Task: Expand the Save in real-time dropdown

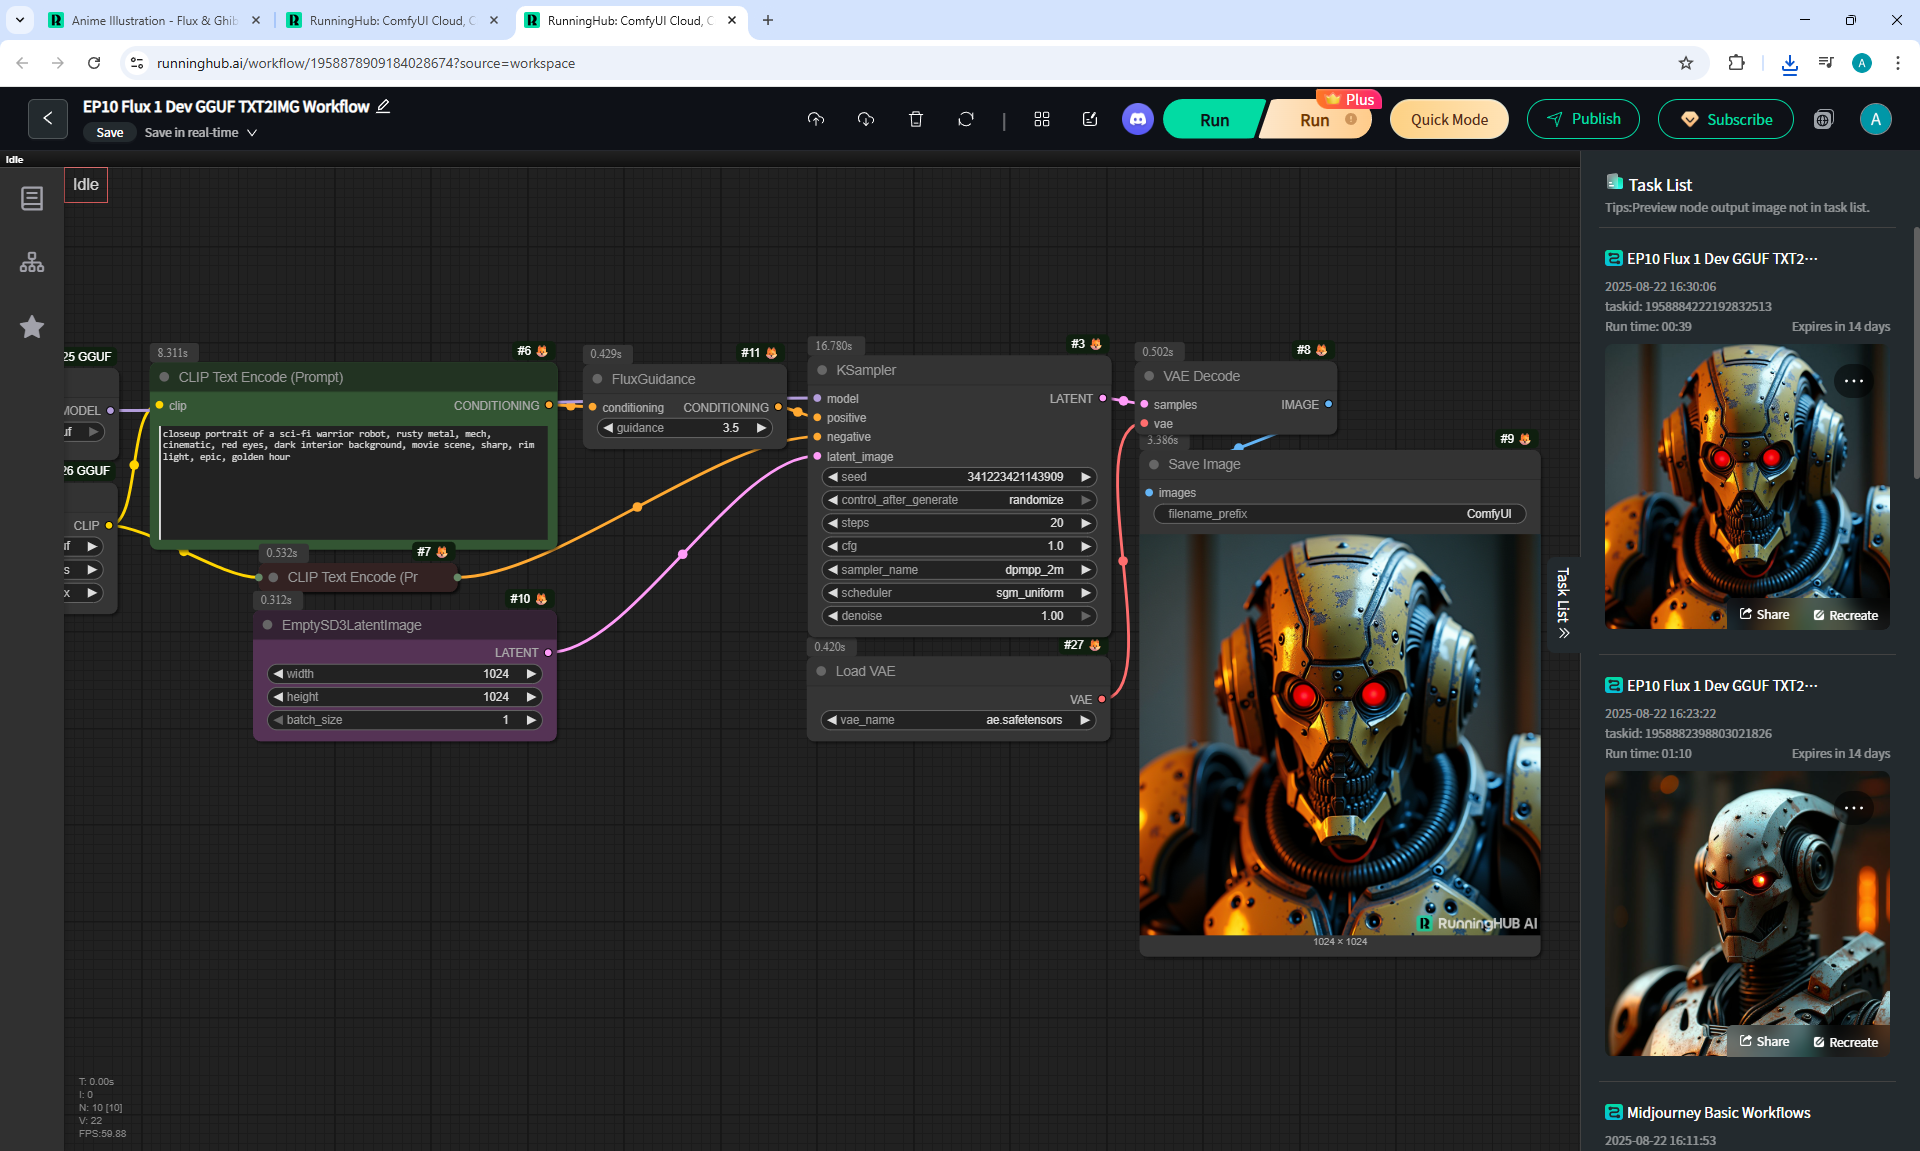Action: pyautogui.click(x=252, y=132)
